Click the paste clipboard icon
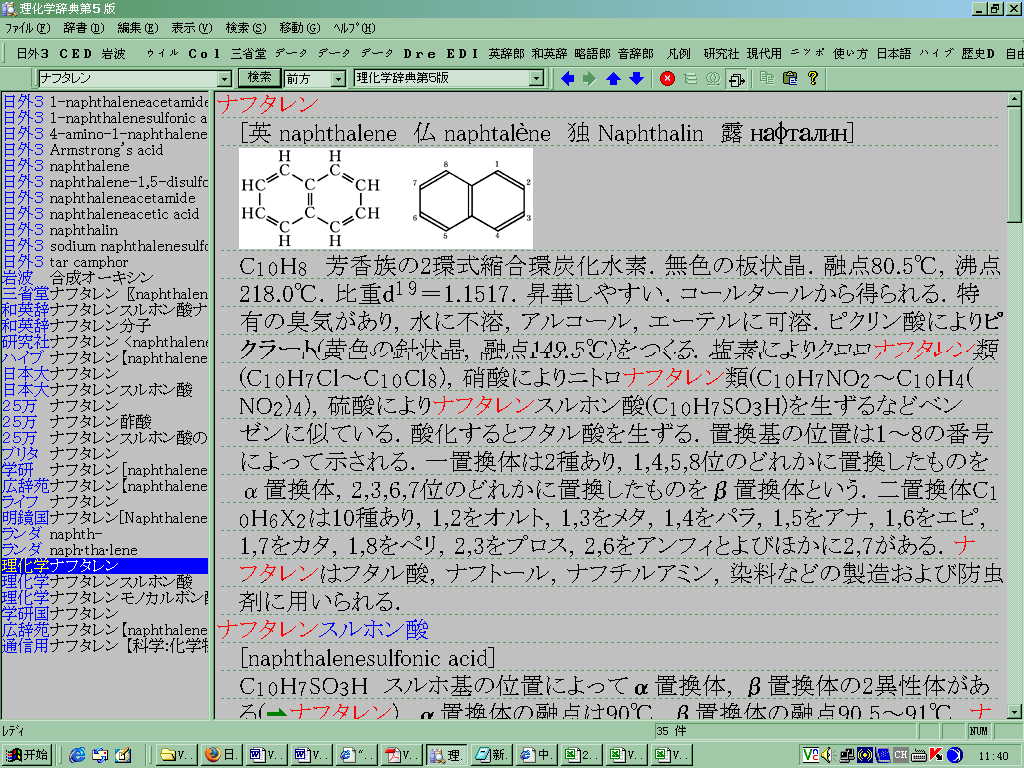This screenshot has height=768, width=1024. [x=790, y=78]
